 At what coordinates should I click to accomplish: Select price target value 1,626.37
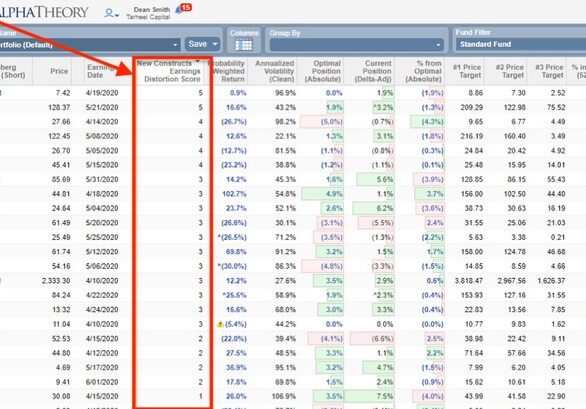(x=552, y=281)
